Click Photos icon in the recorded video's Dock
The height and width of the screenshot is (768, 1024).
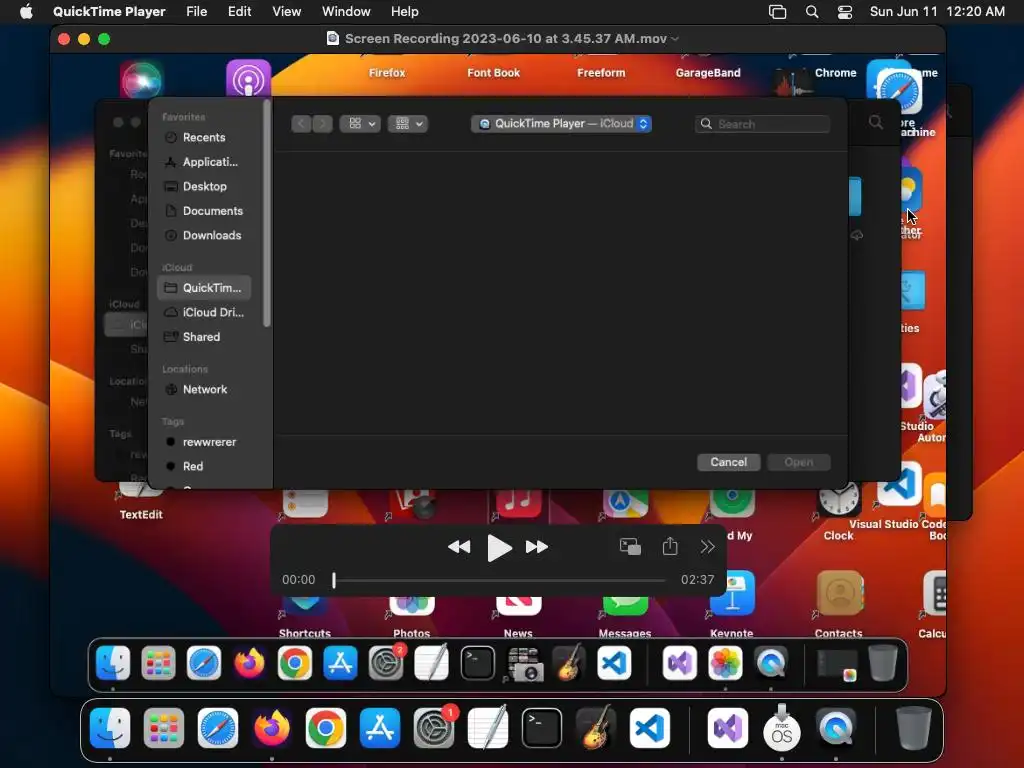[725, 664]
